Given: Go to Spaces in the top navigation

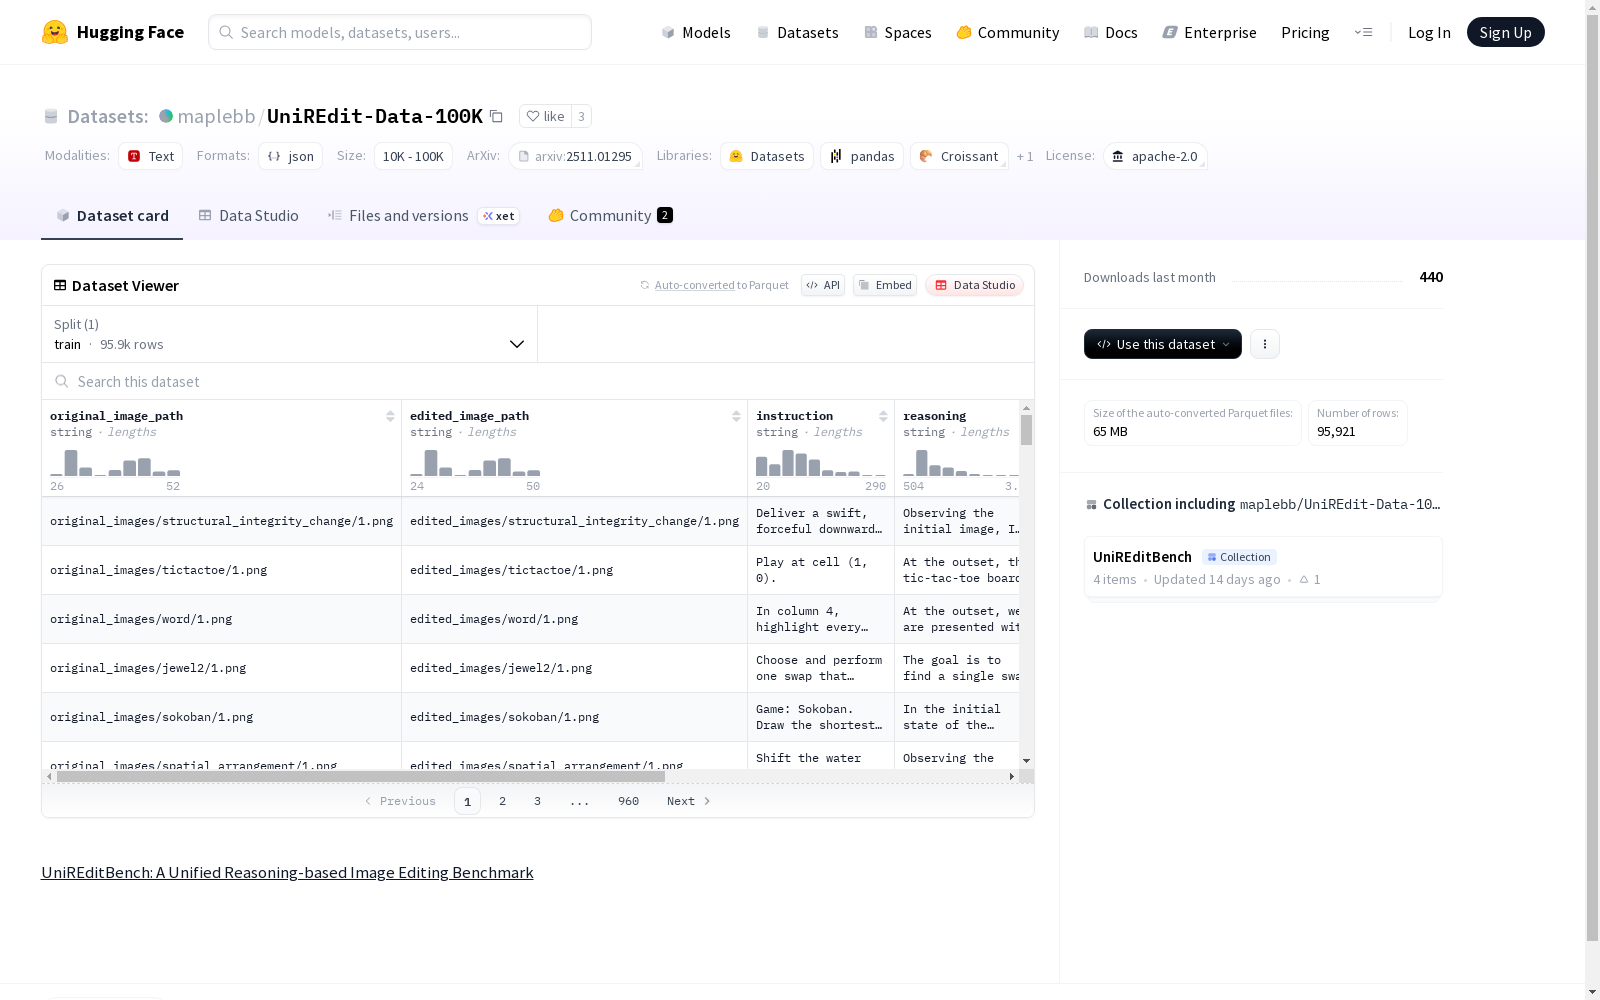Looking at the screenshot, I should [898, 32].
